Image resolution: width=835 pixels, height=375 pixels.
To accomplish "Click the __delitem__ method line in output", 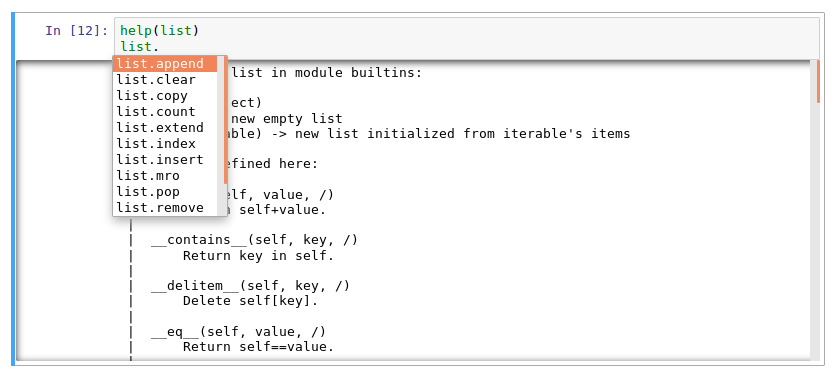I will tap(250, 286).
